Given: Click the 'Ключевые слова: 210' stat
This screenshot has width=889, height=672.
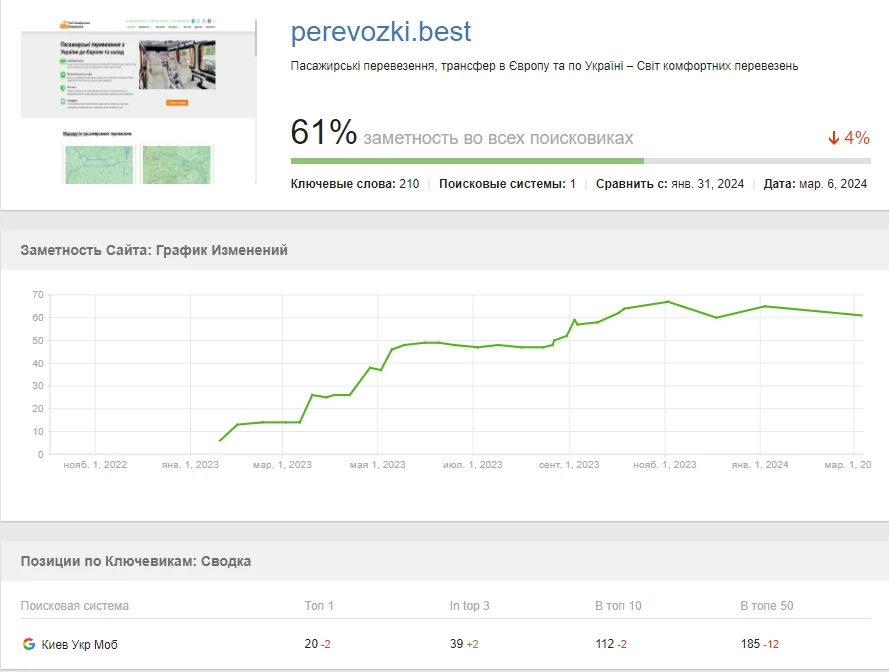Looking at the screenshot, I should pos(355,184).
